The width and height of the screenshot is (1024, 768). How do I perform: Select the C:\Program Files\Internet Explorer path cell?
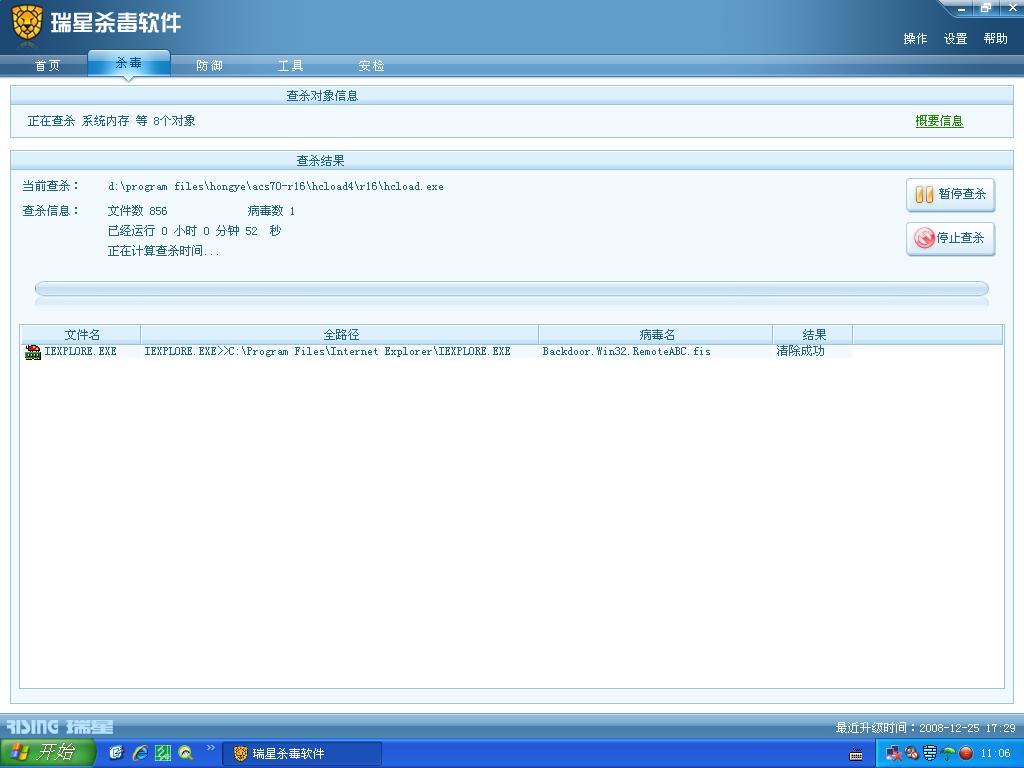tap(327, 351)
